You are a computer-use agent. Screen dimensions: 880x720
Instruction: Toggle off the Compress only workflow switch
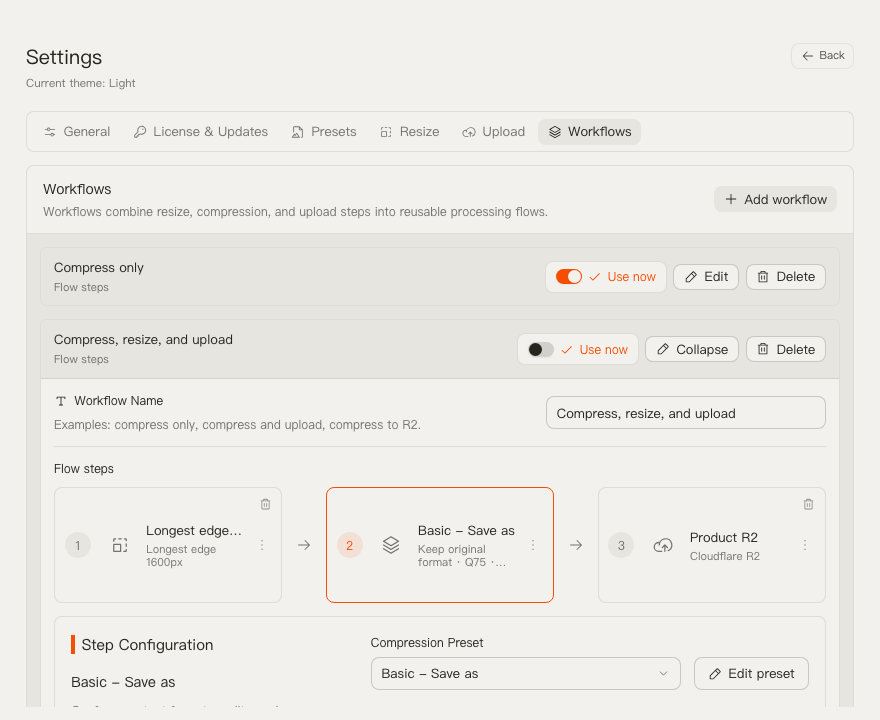(x=569, y=277)
